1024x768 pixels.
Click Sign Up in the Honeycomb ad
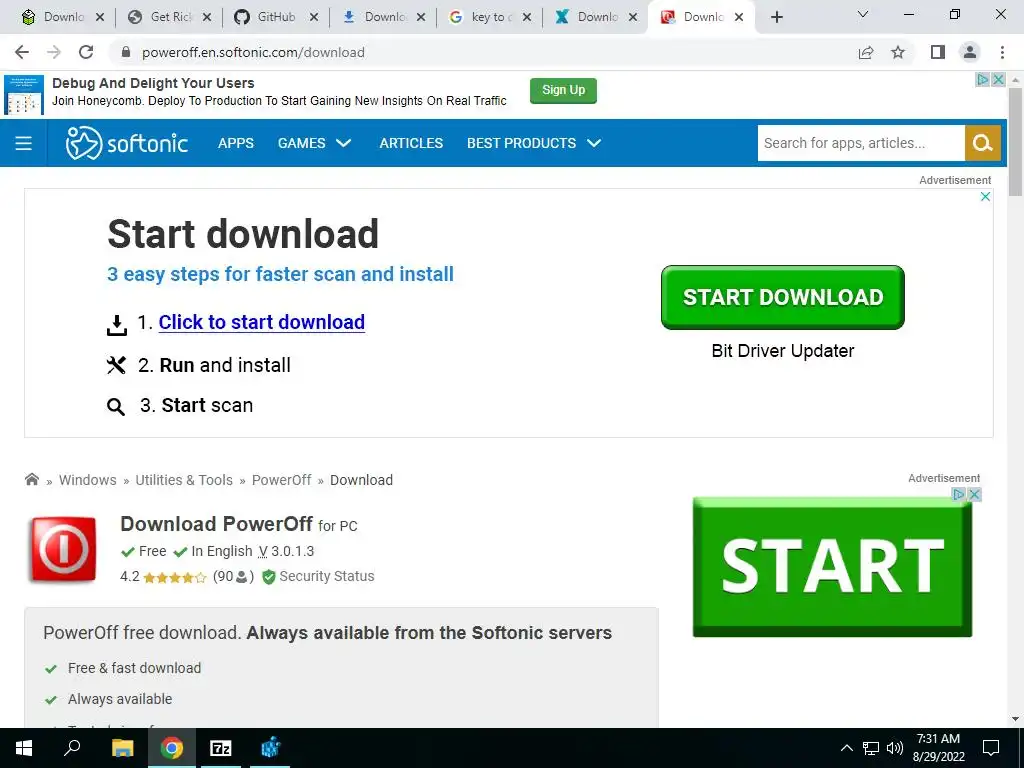[563, 90]
